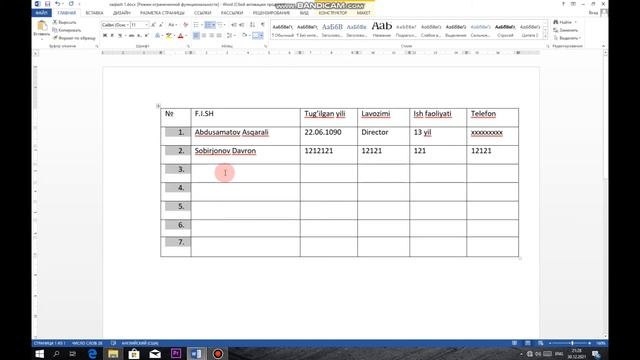Click cell 'Abdusamatov Asqarali'
640x360 pixels.
[x=245, y=136]
